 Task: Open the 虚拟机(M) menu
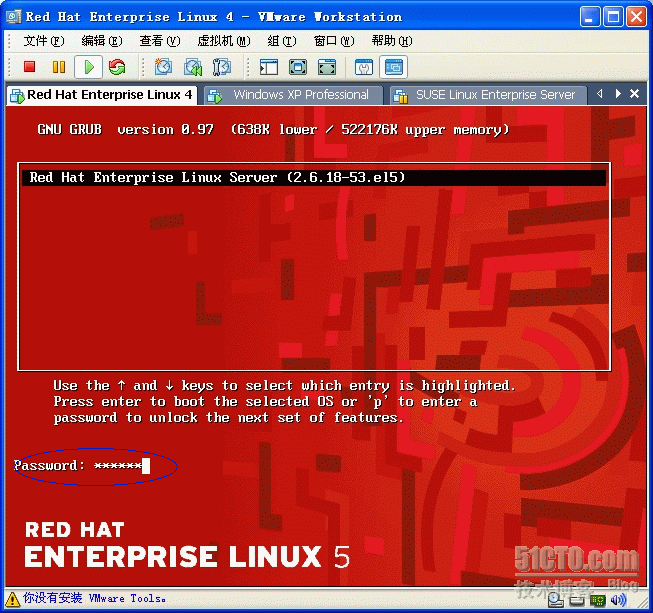pyautogui.click(x=224, y=41)
